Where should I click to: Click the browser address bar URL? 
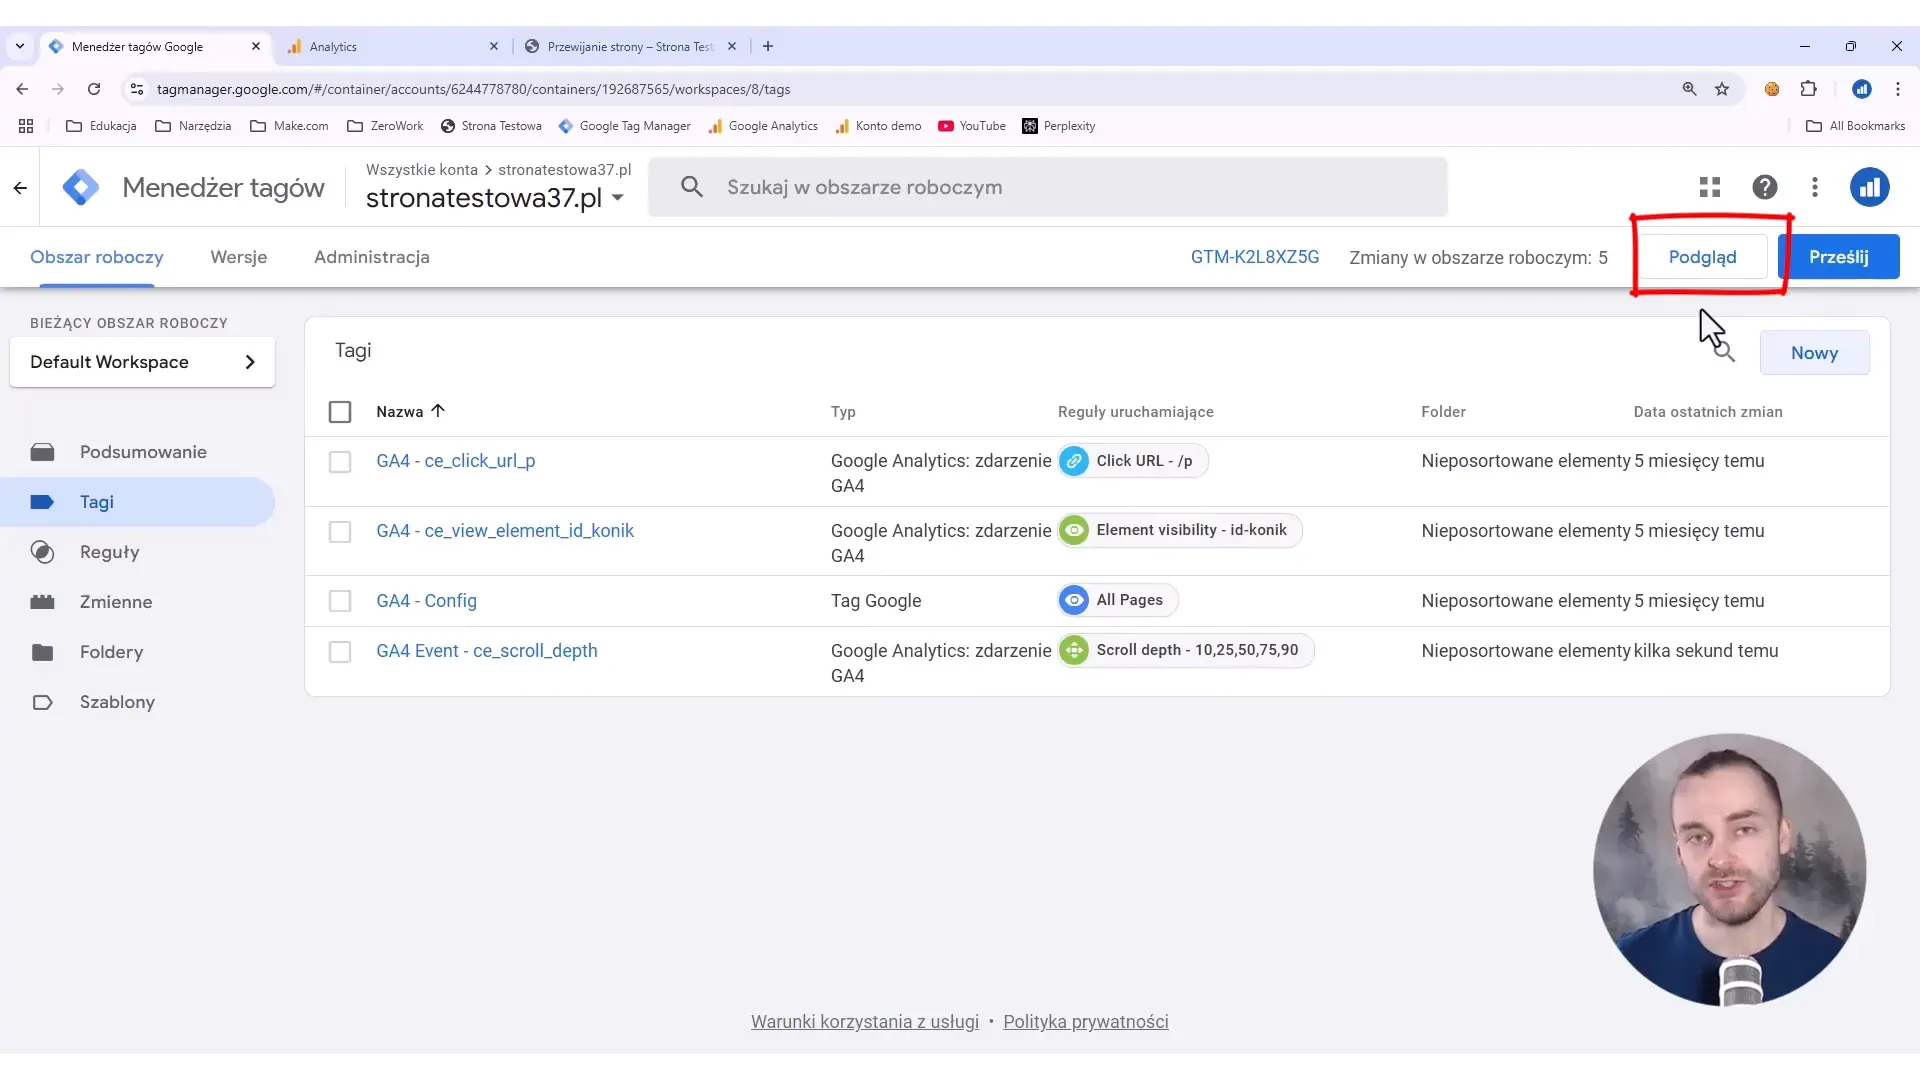click(x=474, y=89)
